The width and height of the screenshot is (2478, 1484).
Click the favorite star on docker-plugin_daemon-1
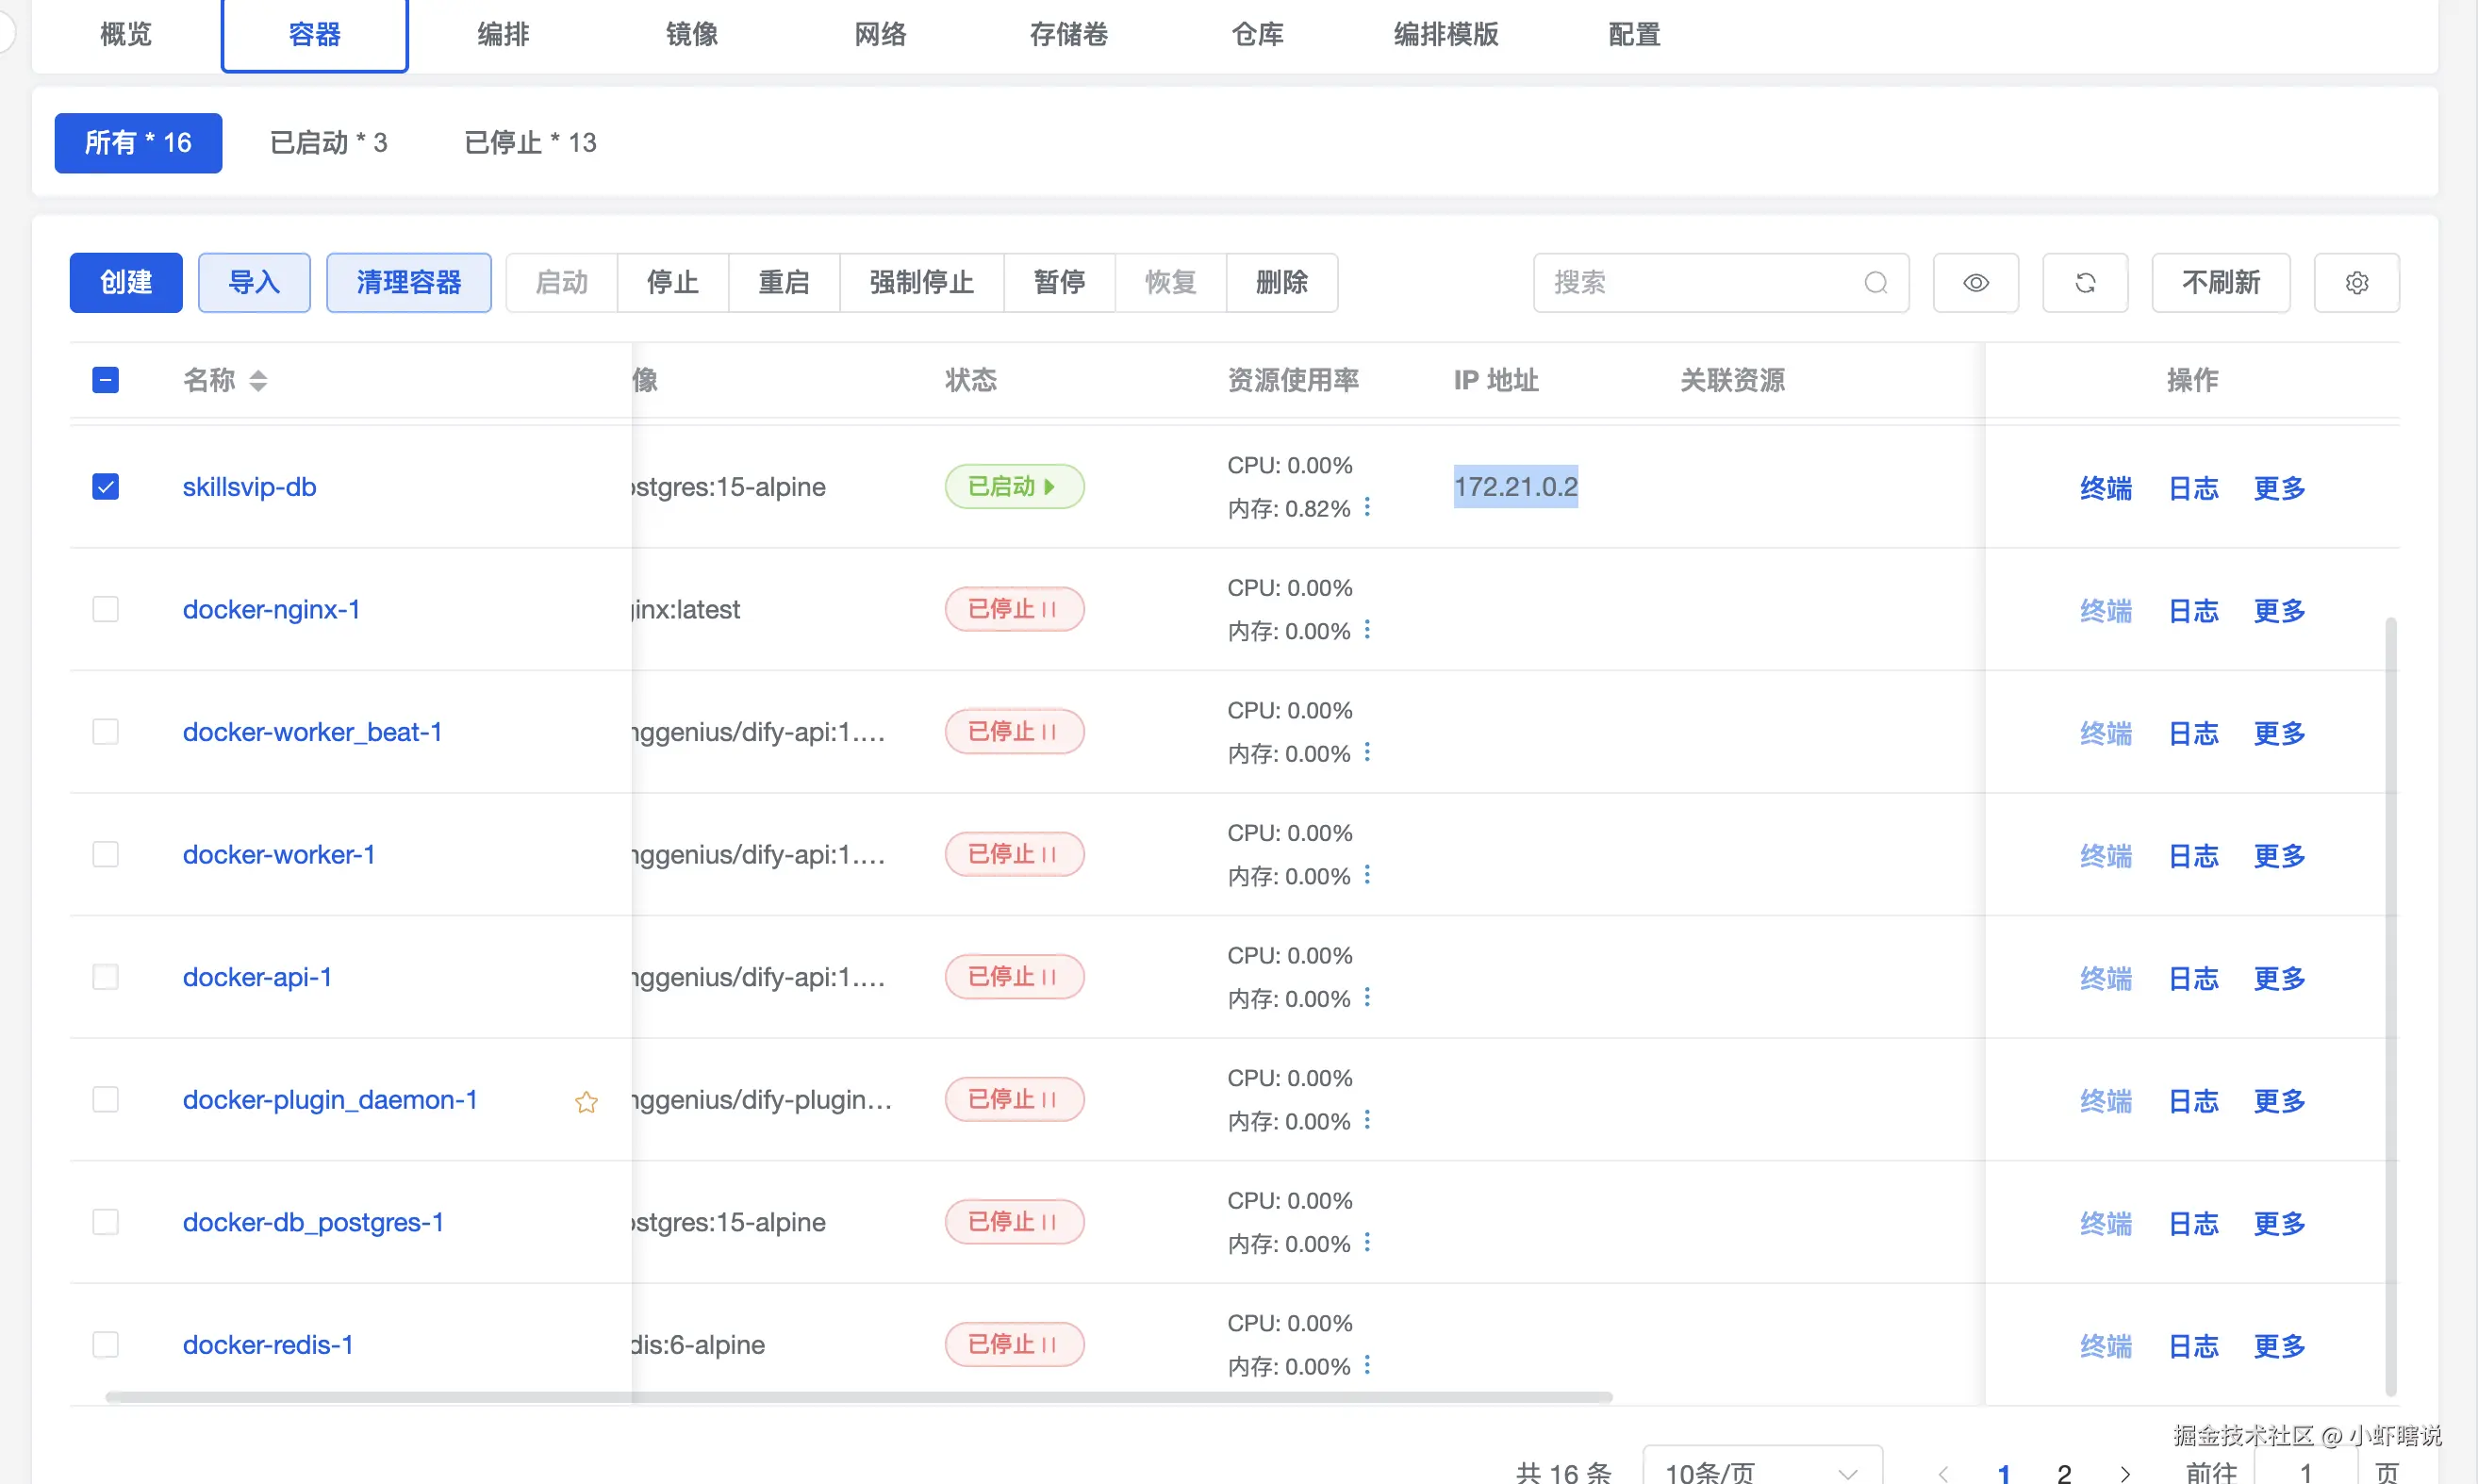[x=586, y=1102]
